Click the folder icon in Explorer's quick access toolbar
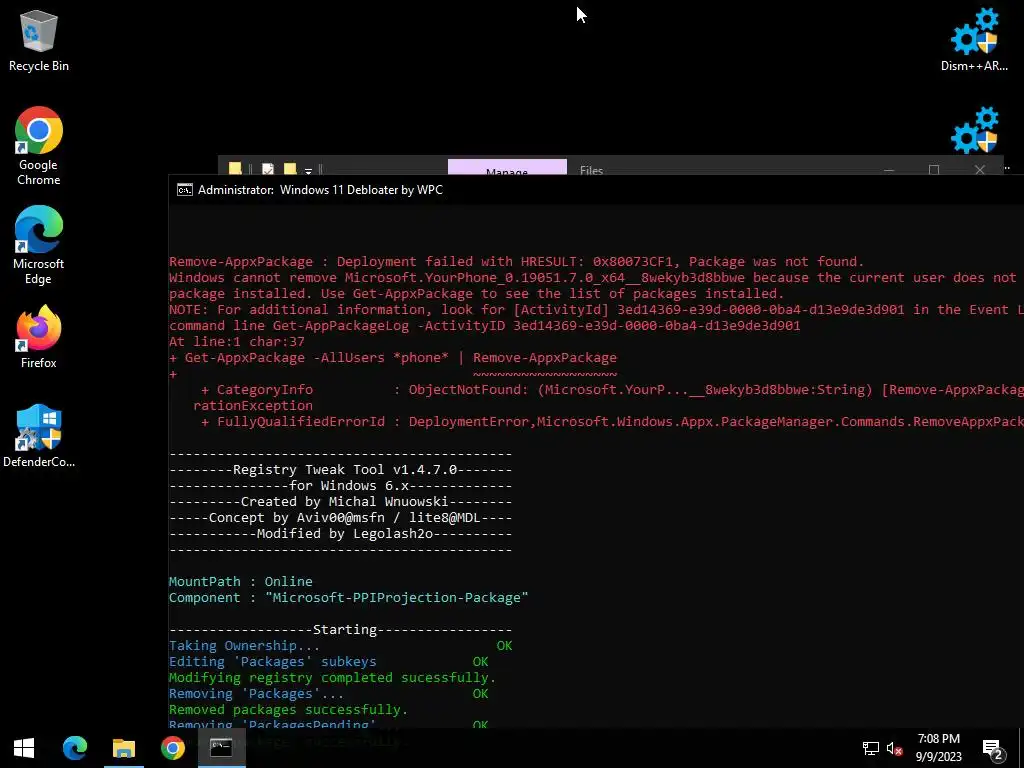 [235, 169]
